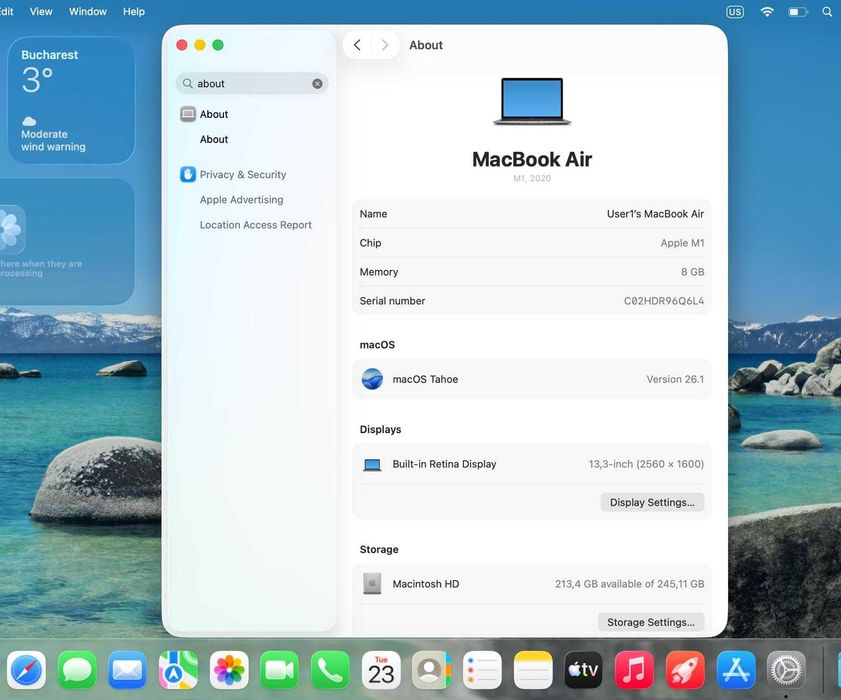Open the Help menu
Screen dimensions: 841x700
click(134, 11)
